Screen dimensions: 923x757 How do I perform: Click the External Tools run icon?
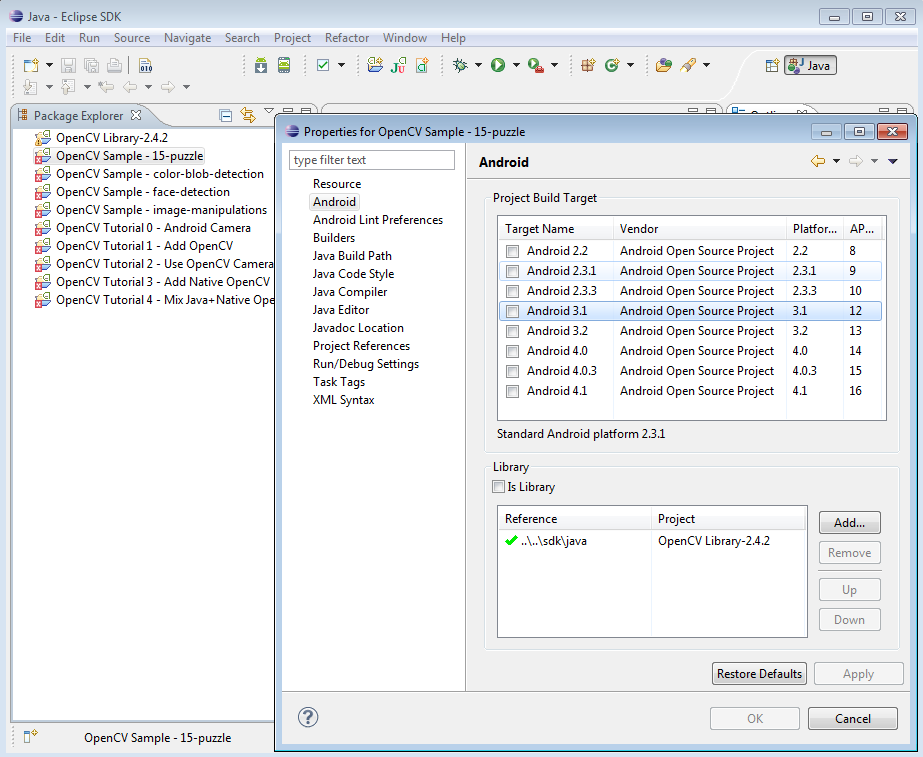[x=536, y=65]
